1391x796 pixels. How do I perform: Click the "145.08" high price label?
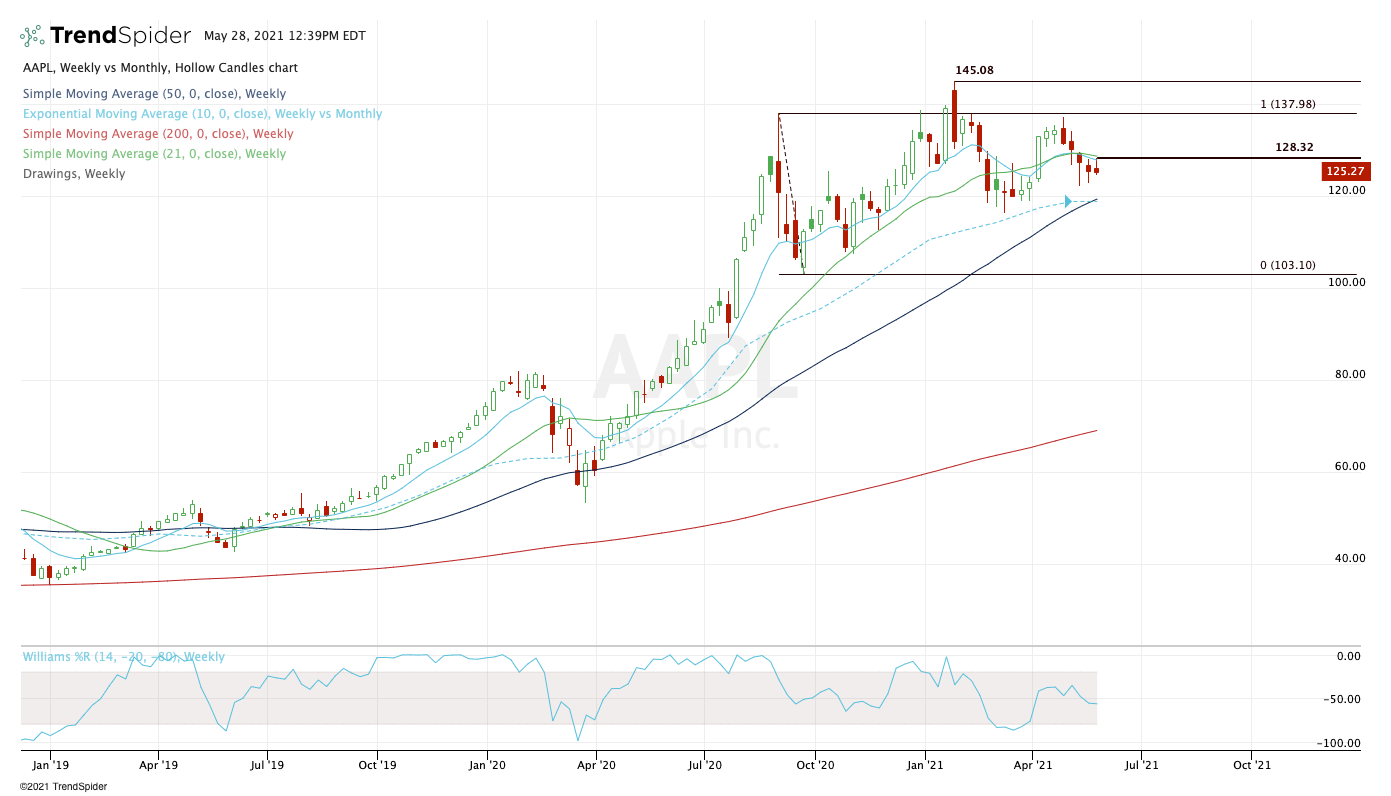point(974,71)
